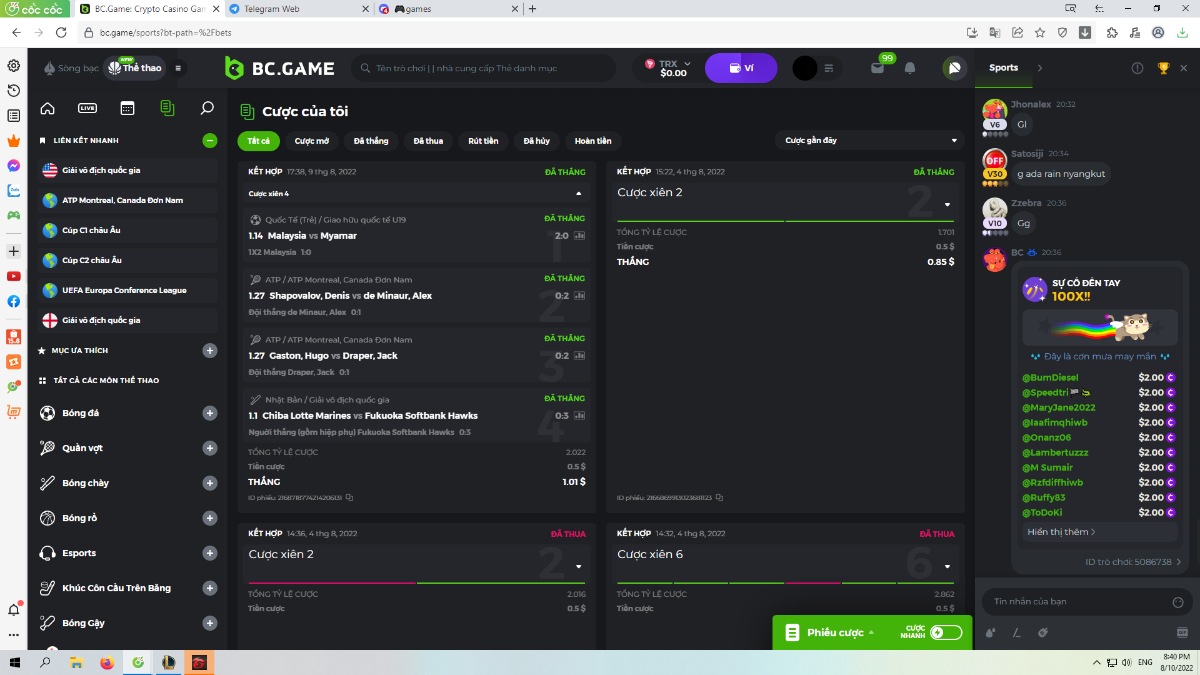Click the trophy icon in chat header
This screenshot has width=1200, height=675.
(x=1163, y=68)
